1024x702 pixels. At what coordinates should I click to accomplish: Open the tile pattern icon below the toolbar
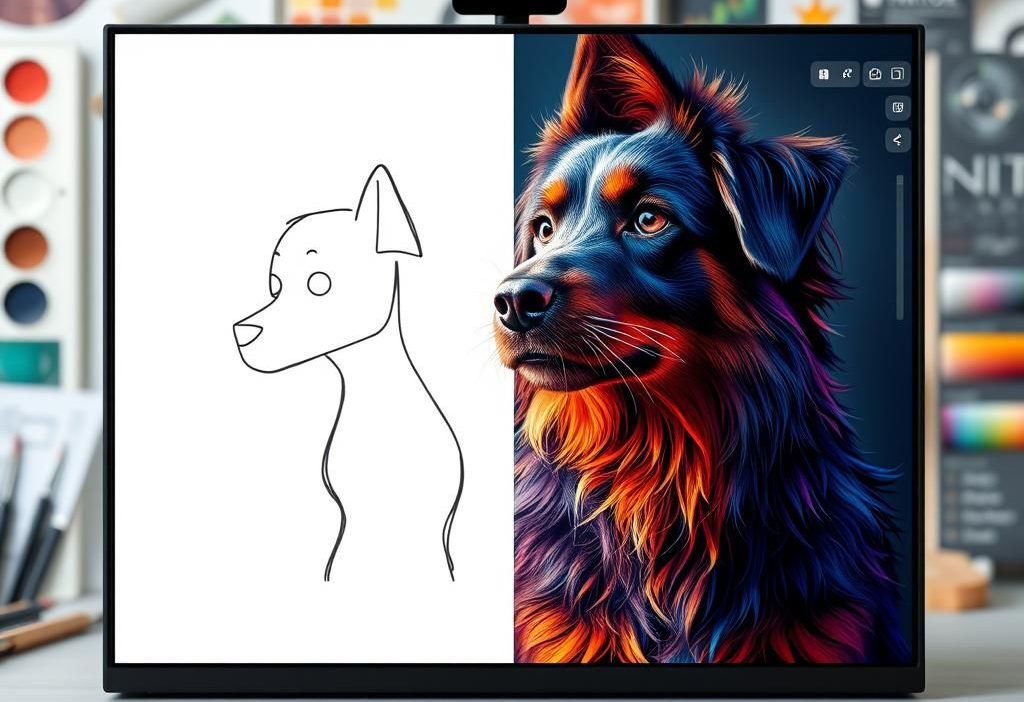[x=898, y=107]
